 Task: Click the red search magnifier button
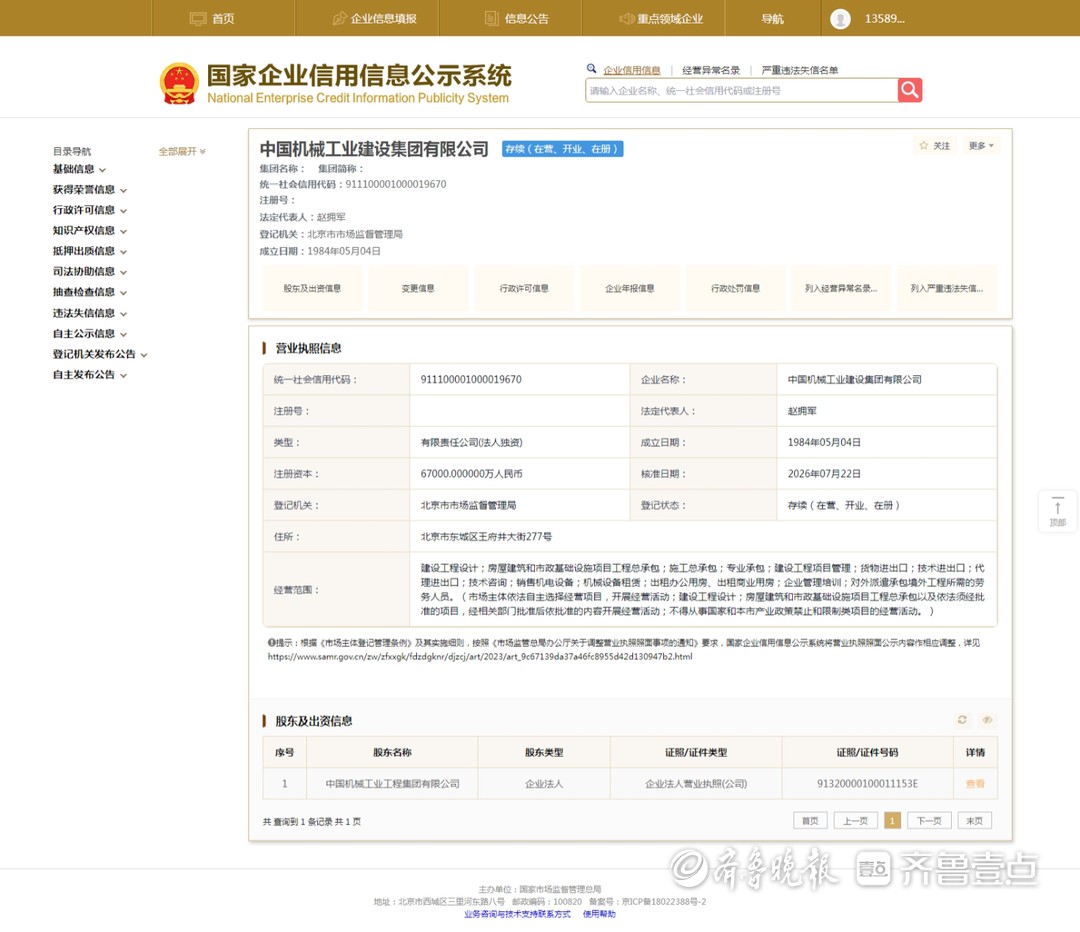coord(909,90)
